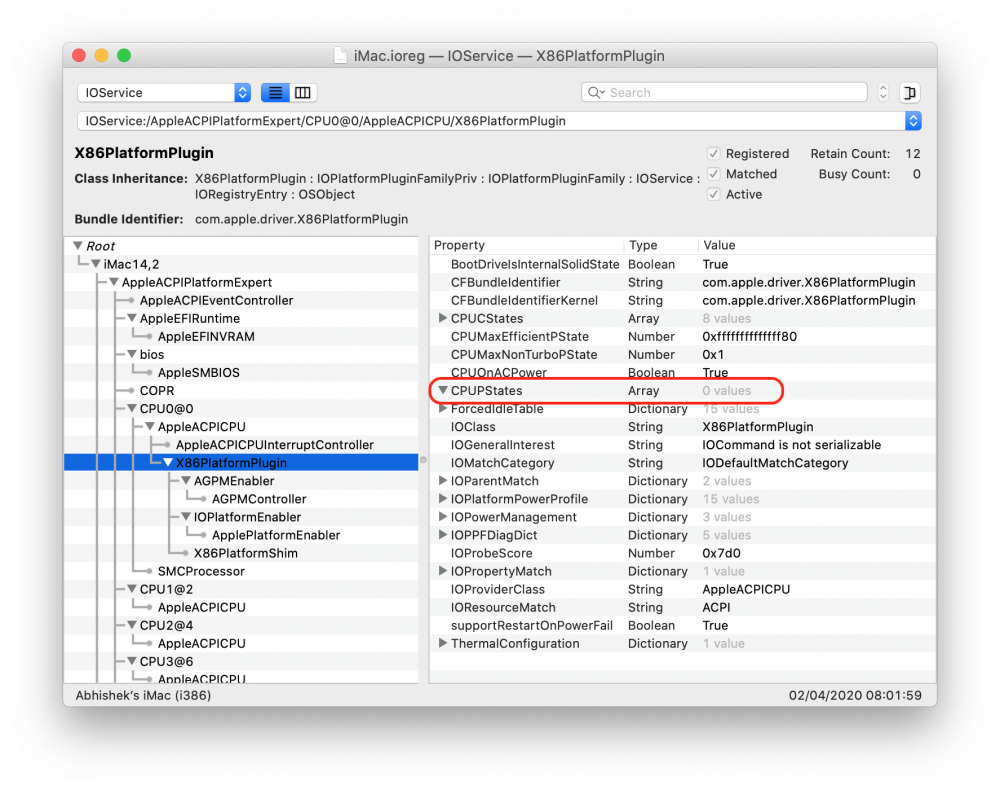The height and width of the screenshot is (790, 1000).
Task: Expand the IOPropertyMatch dictionary
Action: coord(443,571)
